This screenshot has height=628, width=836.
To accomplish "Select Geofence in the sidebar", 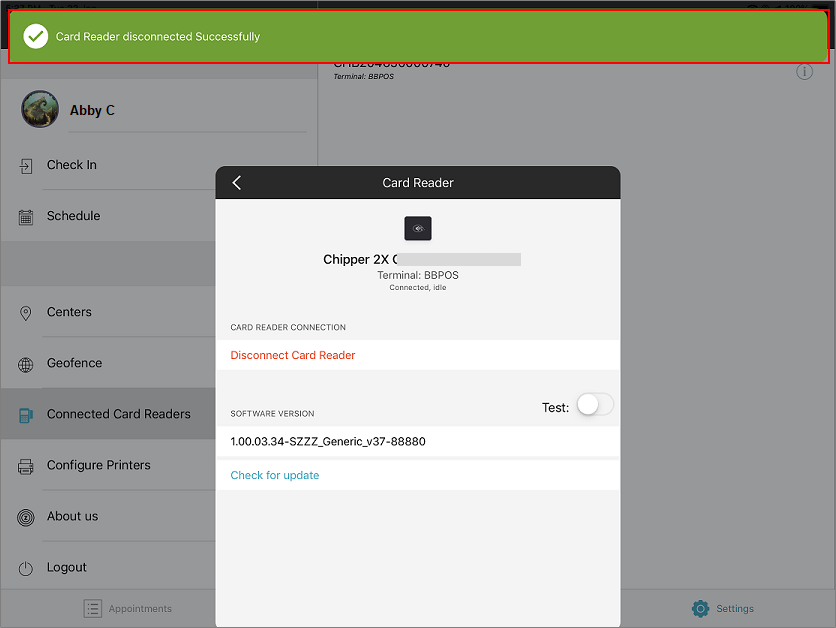I will (75, 363).
